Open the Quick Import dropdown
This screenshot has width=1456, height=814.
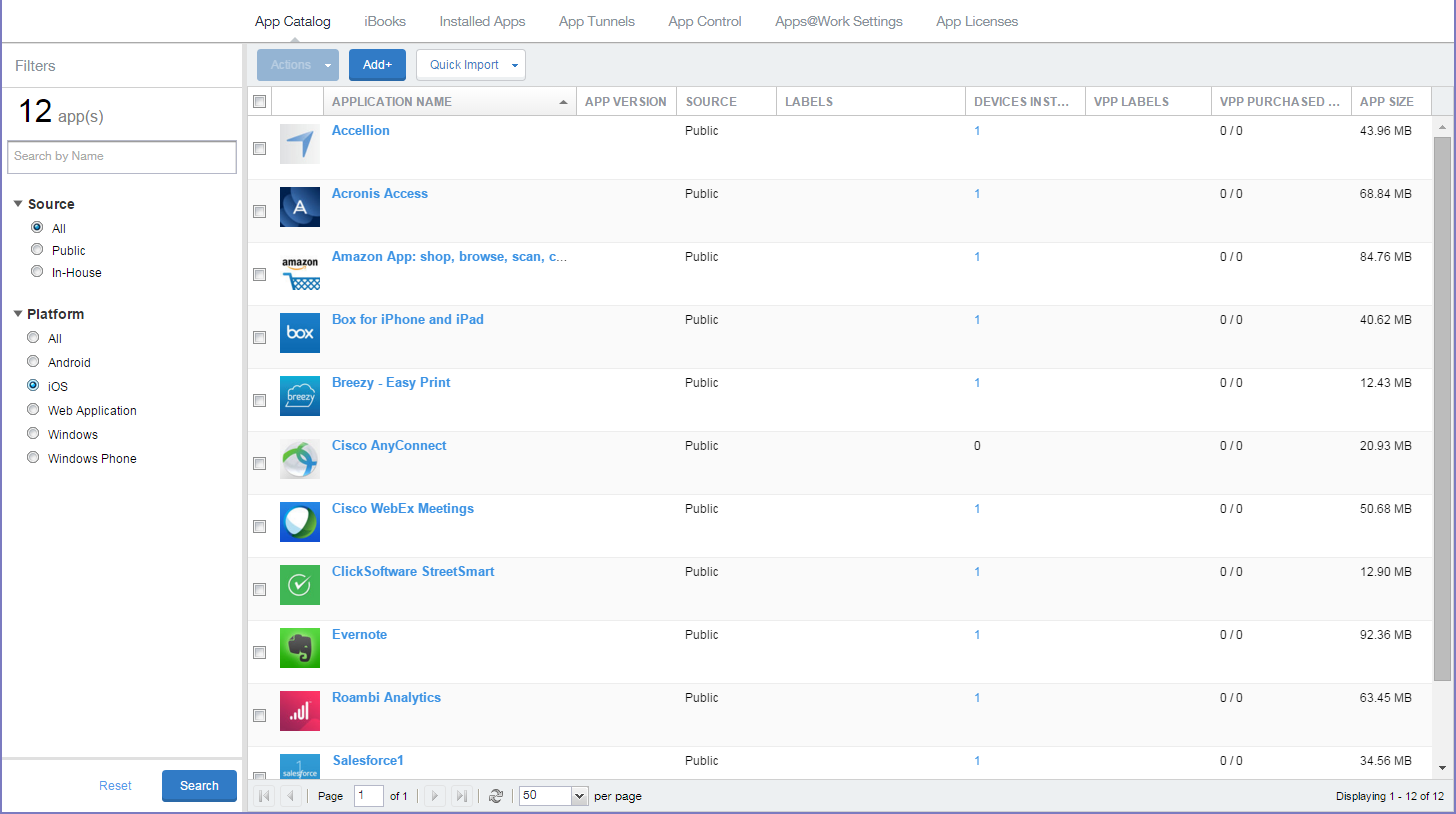click(x=471, y=65)
